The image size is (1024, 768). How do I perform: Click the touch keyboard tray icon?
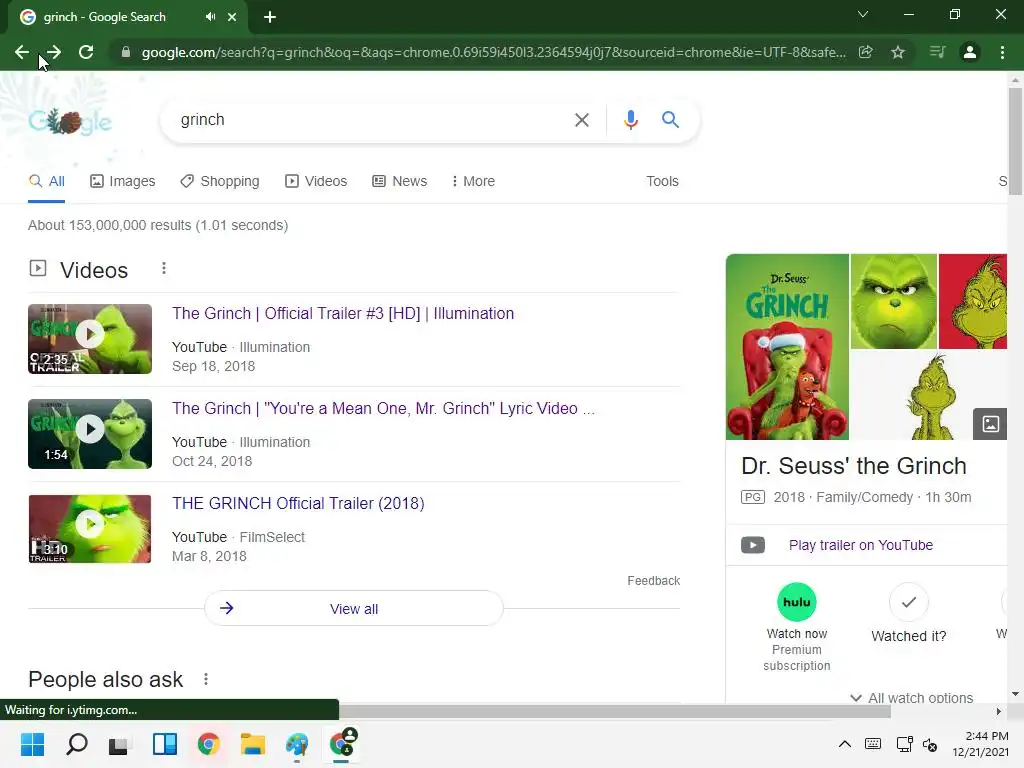(872, 744)
